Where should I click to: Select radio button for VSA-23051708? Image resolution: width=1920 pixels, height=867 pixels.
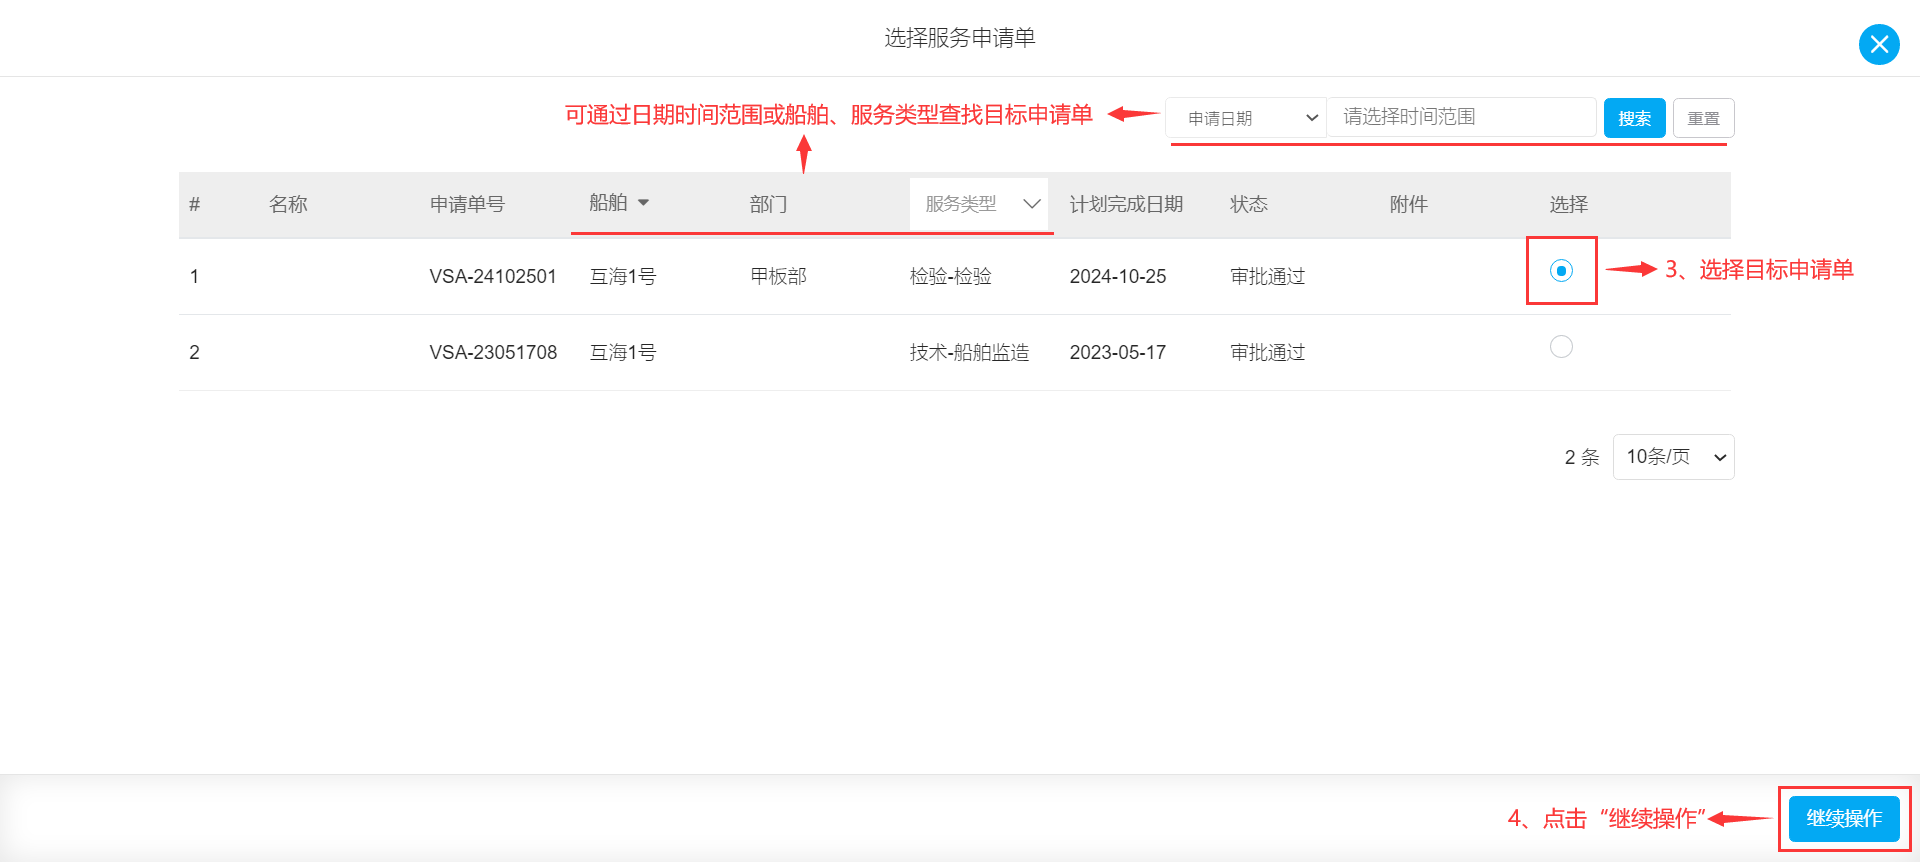(x=1561, y=347)
